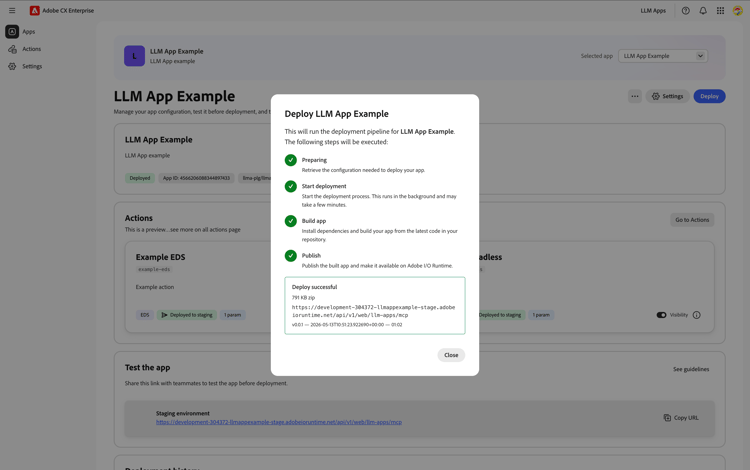Open the app switcher grid
Screen dimensions: 750x470
720,11
